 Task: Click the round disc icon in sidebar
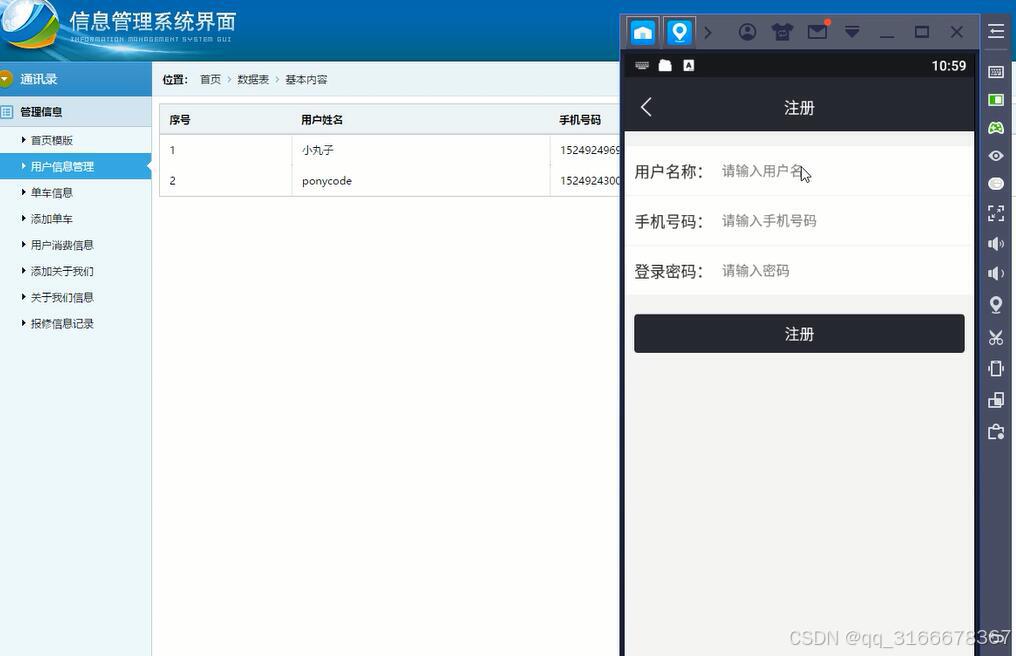pos(996,184)
